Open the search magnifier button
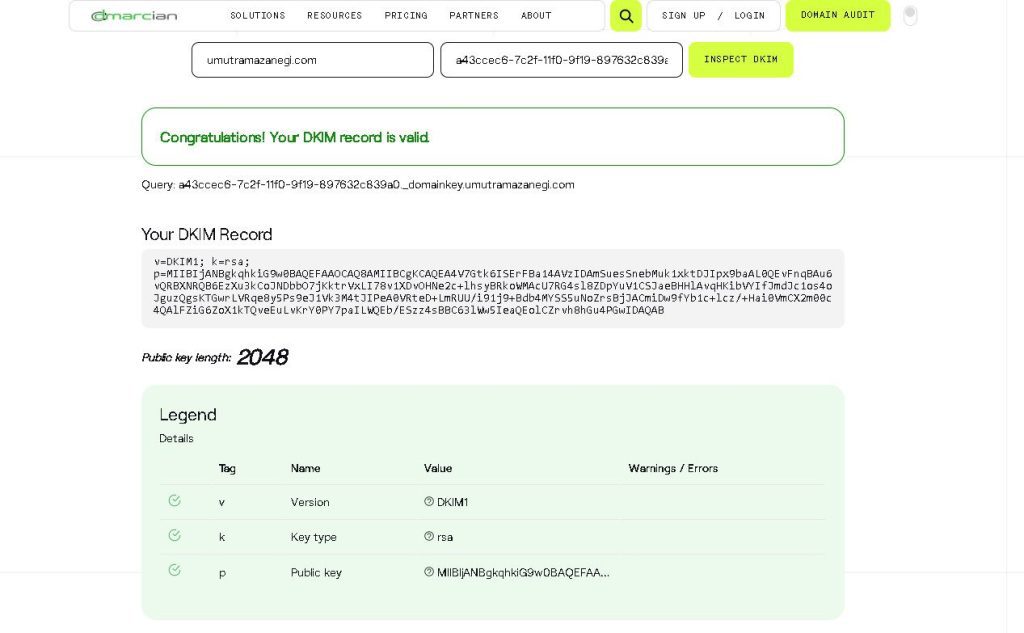This screenshot has height=633, width=1024. coord(626,16)
